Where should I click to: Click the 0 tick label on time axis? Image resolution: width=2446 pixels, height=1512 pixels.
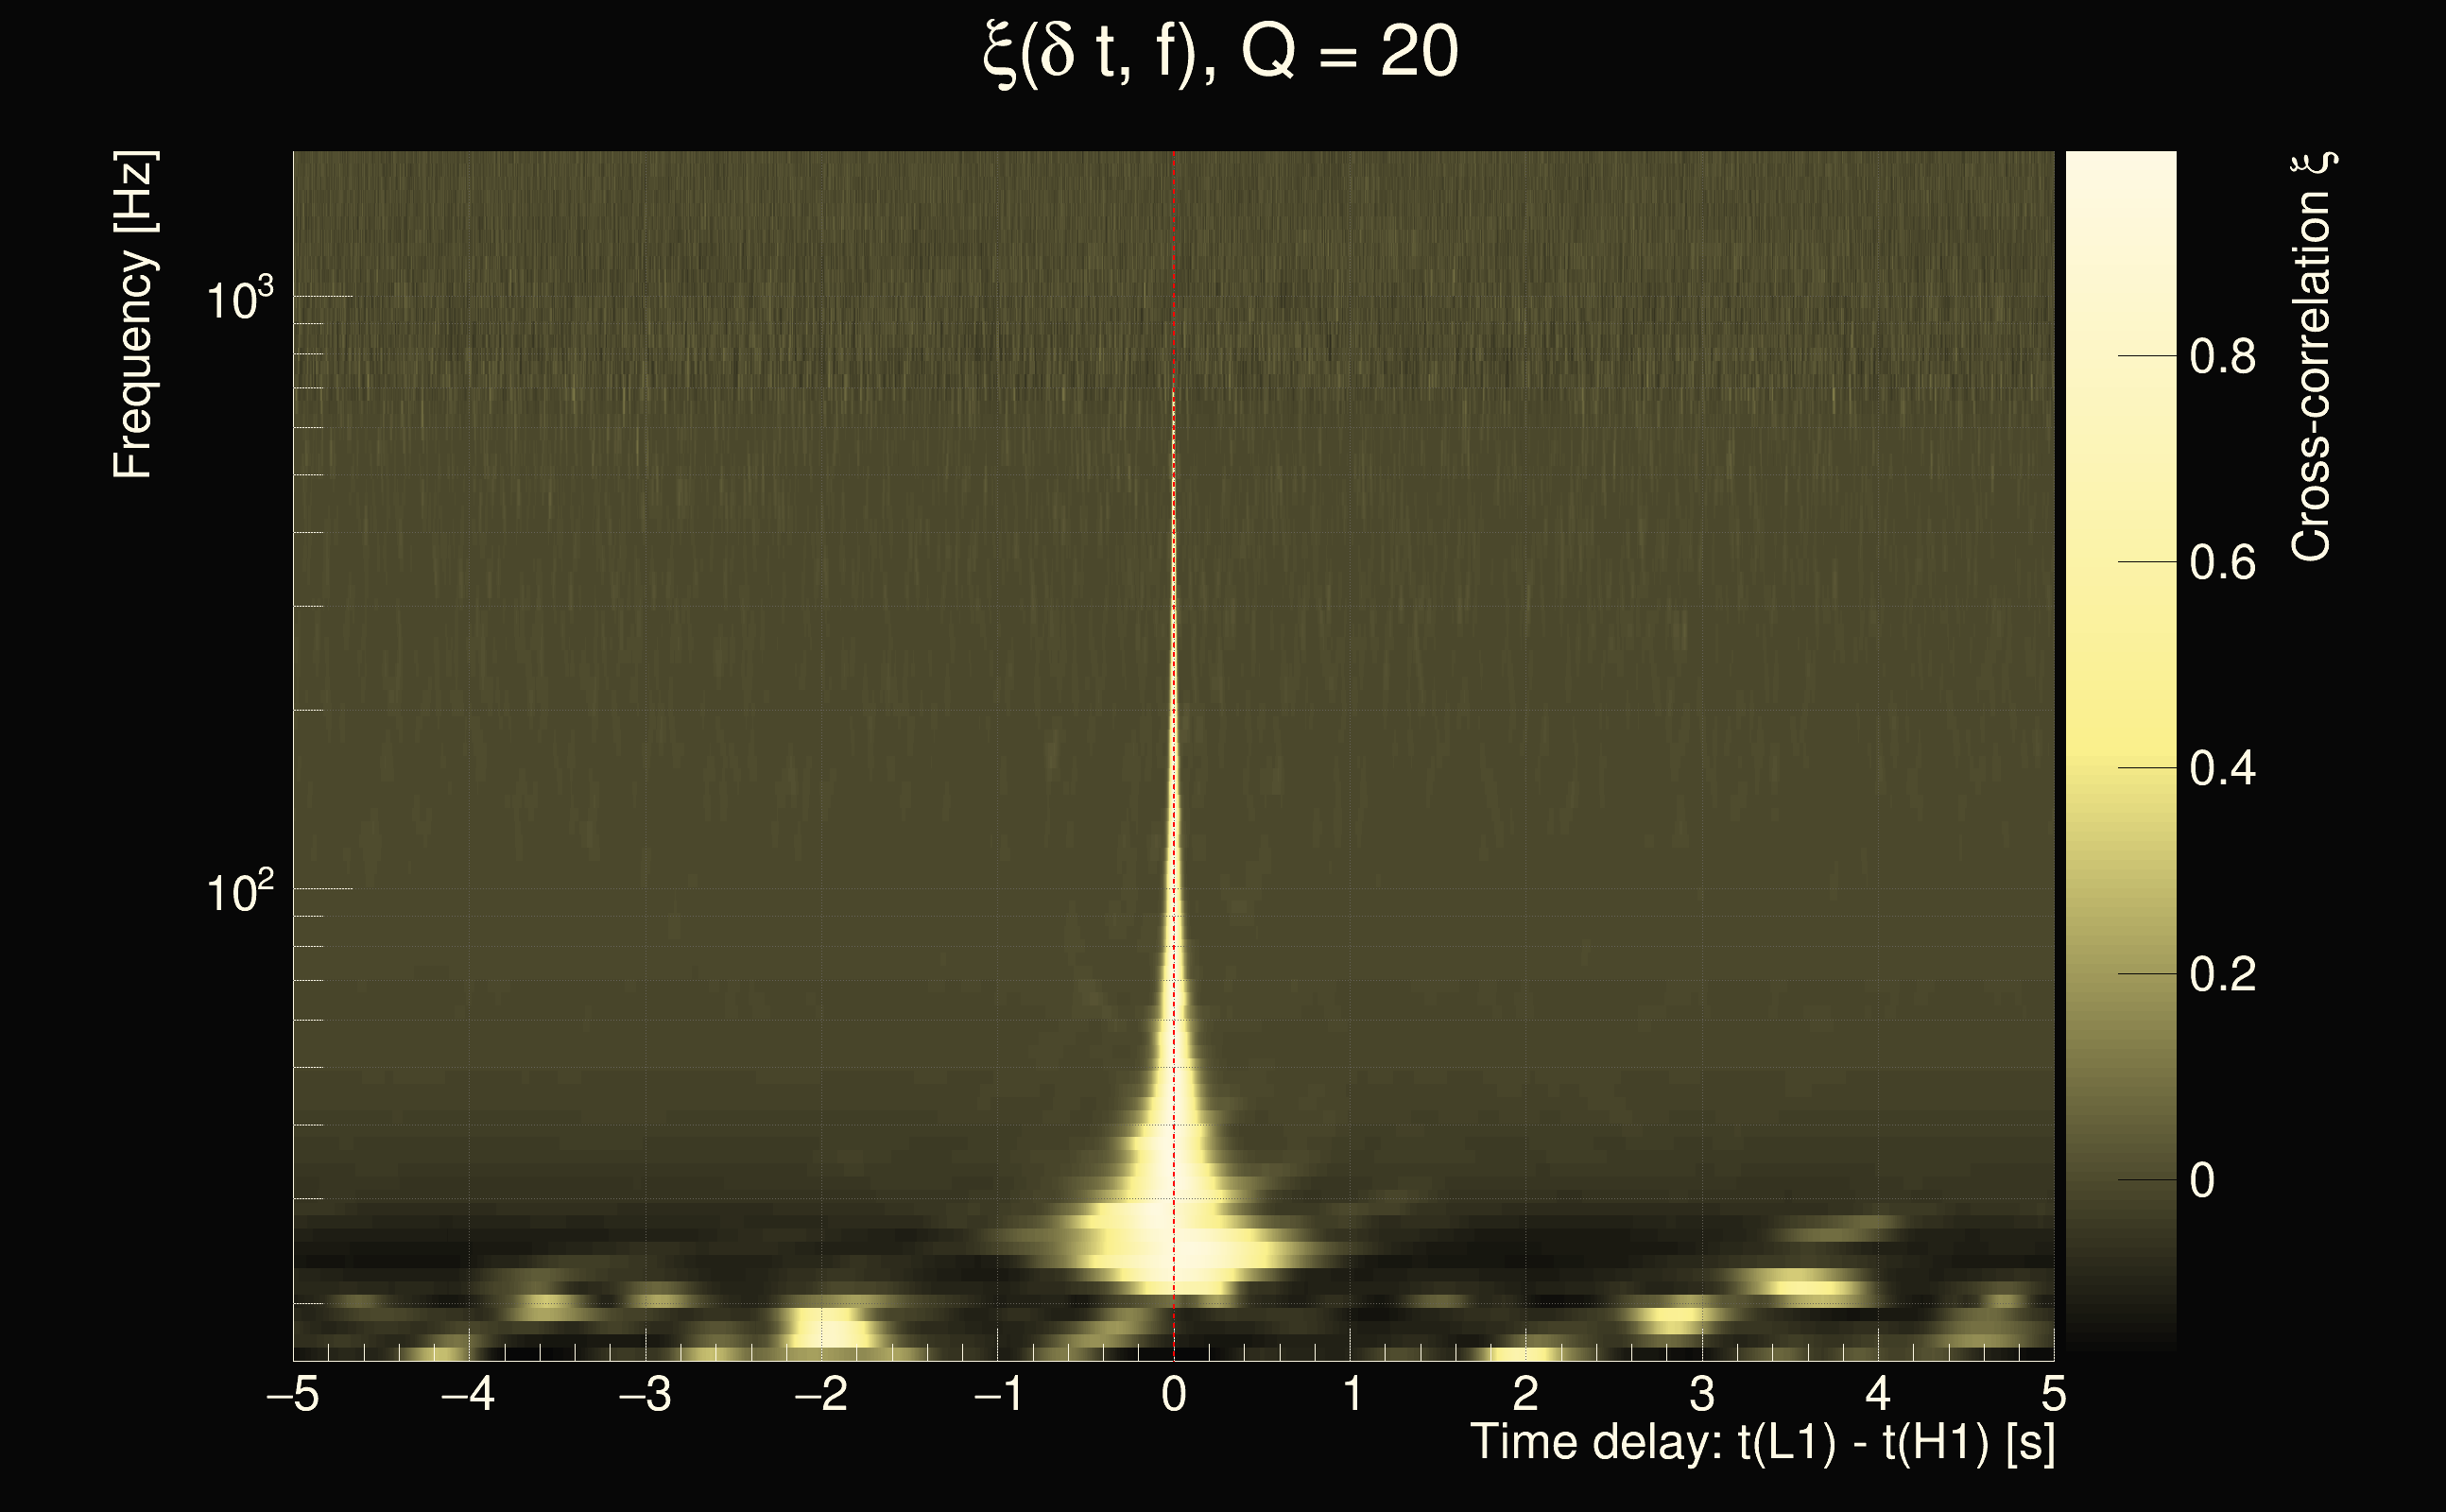tap(1174, 1394)
